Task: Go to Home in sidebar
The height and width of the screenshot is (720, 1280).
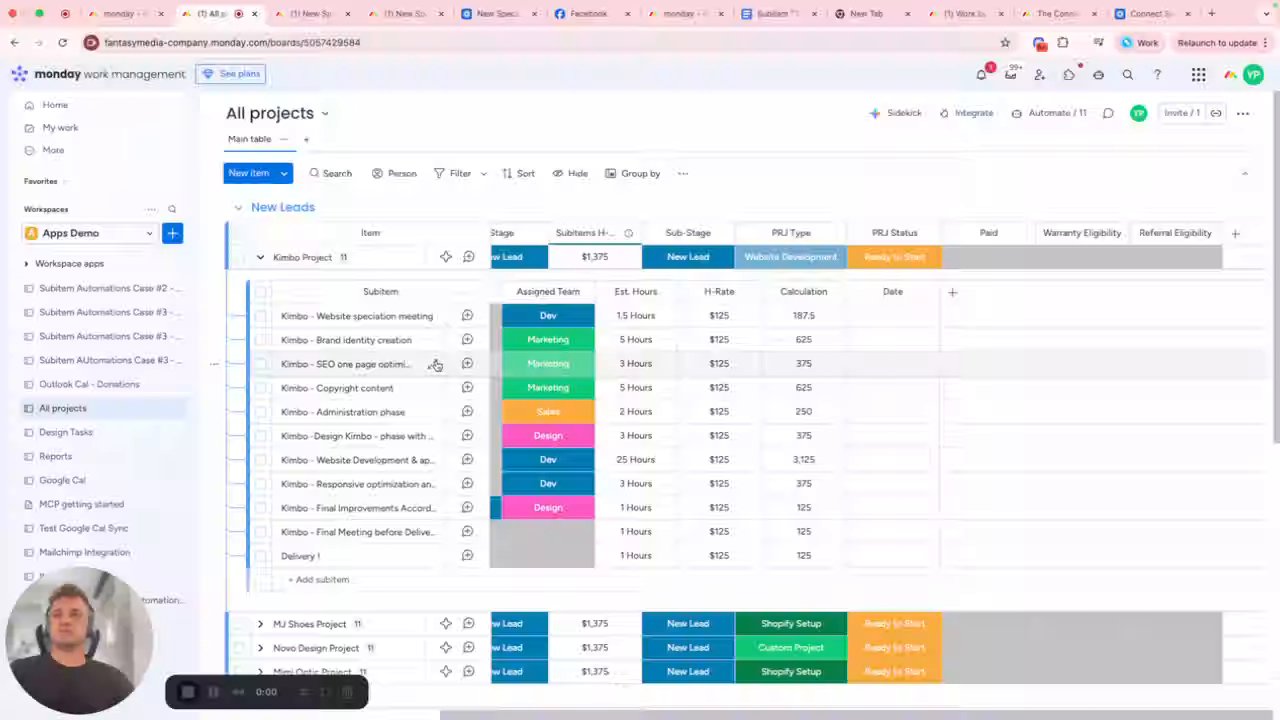Action: (x=55, y=105)
